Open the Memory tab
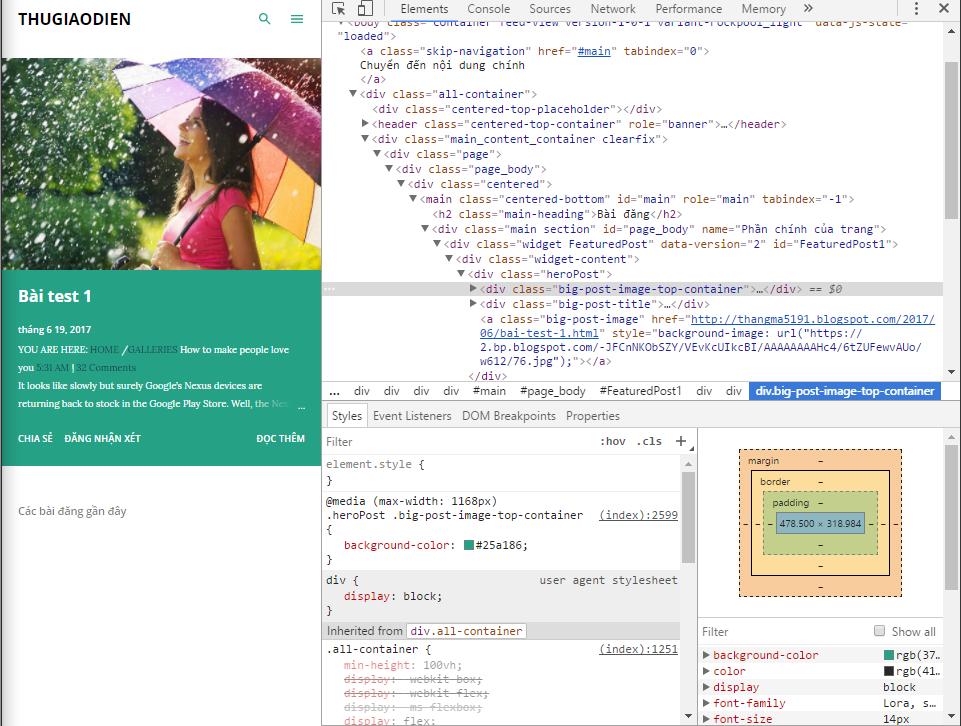961x726 pixels. tap(763, 9)
